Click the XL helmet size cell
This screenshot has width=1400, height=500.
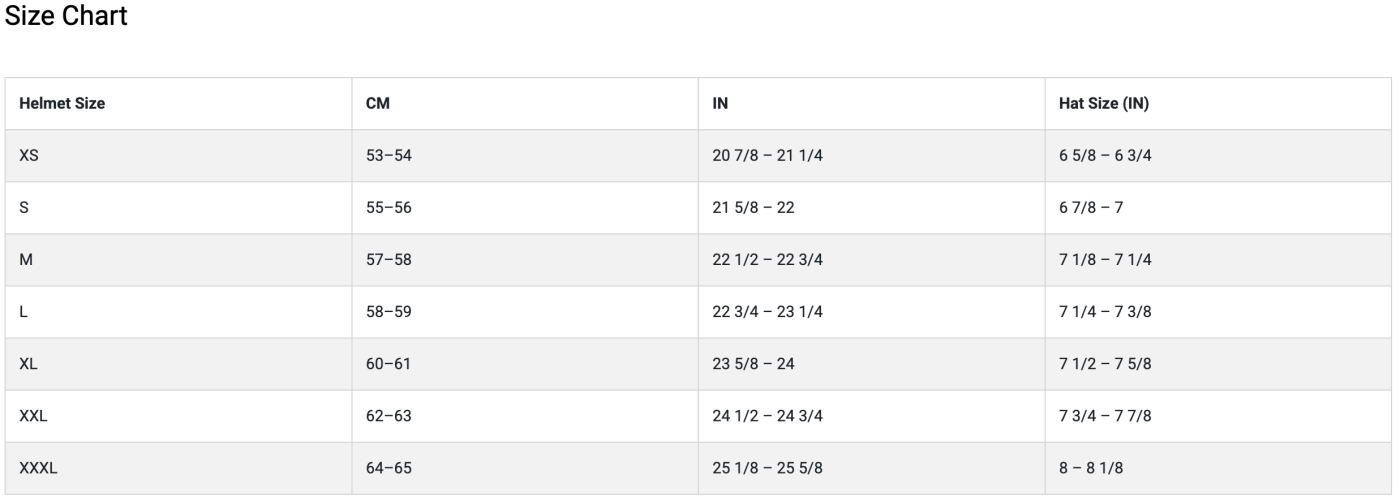[x=28, y=364]
